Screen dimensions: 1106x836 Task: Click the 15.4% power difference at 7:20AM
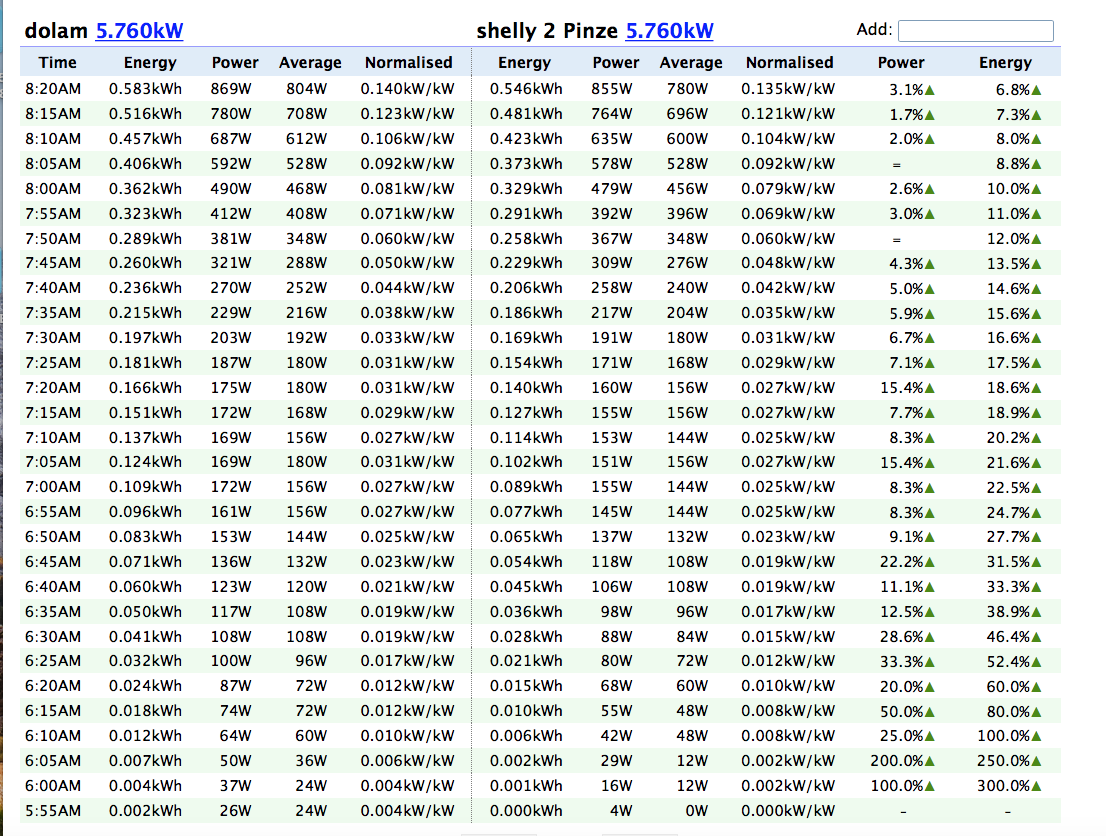[901, 388]
